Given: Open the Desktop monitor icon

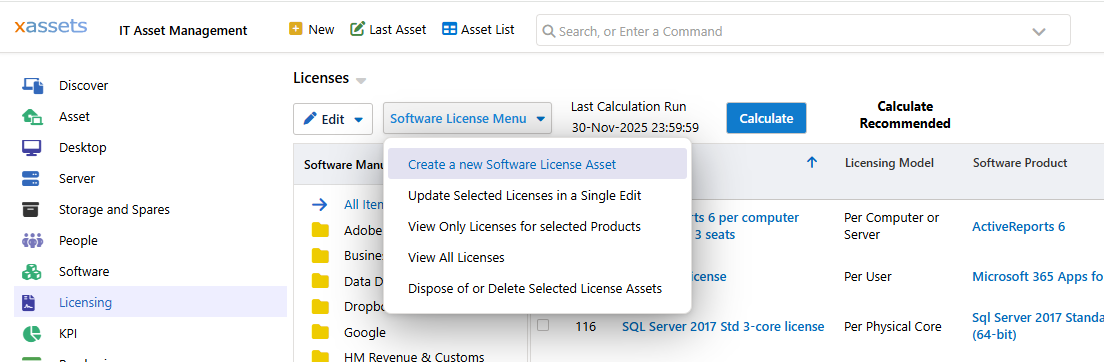Looking at the screenshot, I should [x=32, y=147].
